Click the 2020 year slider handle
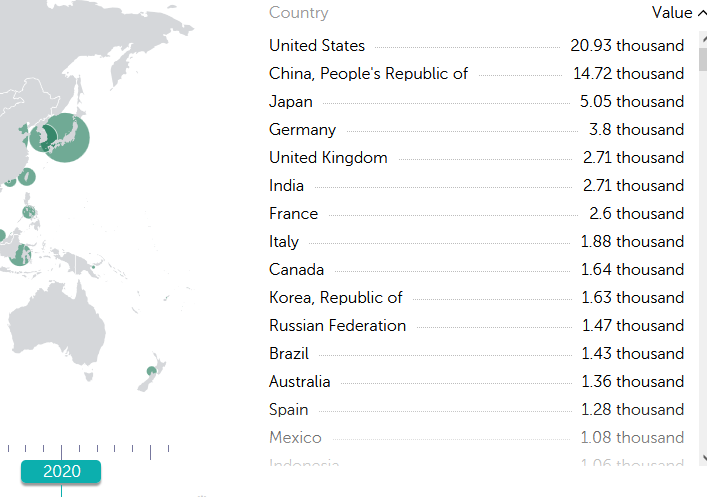Screen dimensions: 707x497 pos(61,471)
